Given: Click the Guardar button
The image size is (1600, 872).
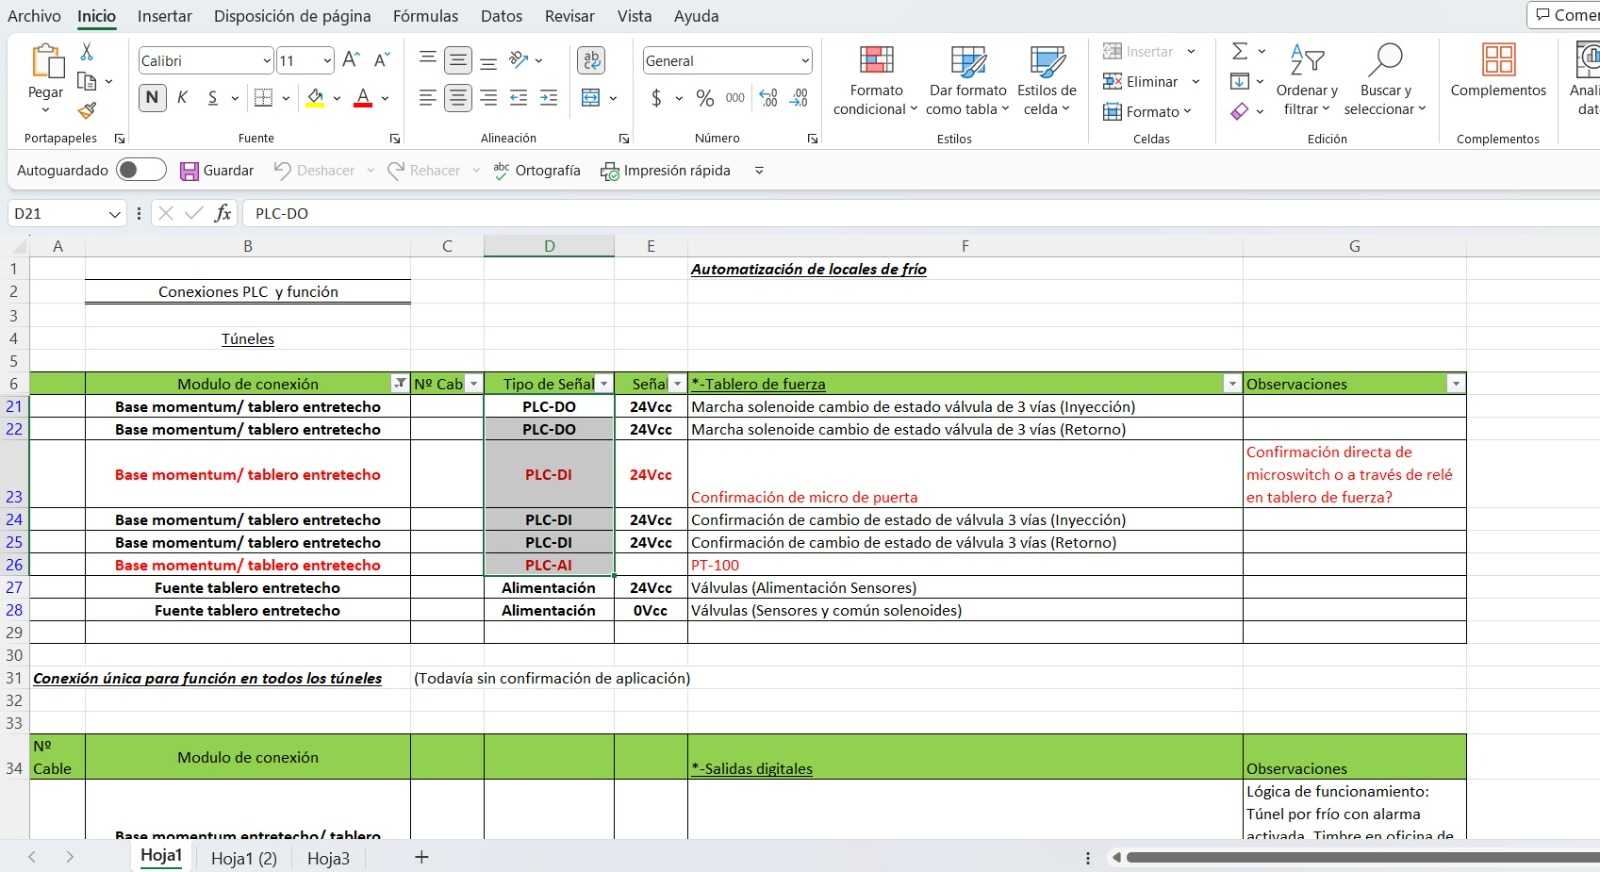Looking at the screenshot, I should (x=217, y=170).
